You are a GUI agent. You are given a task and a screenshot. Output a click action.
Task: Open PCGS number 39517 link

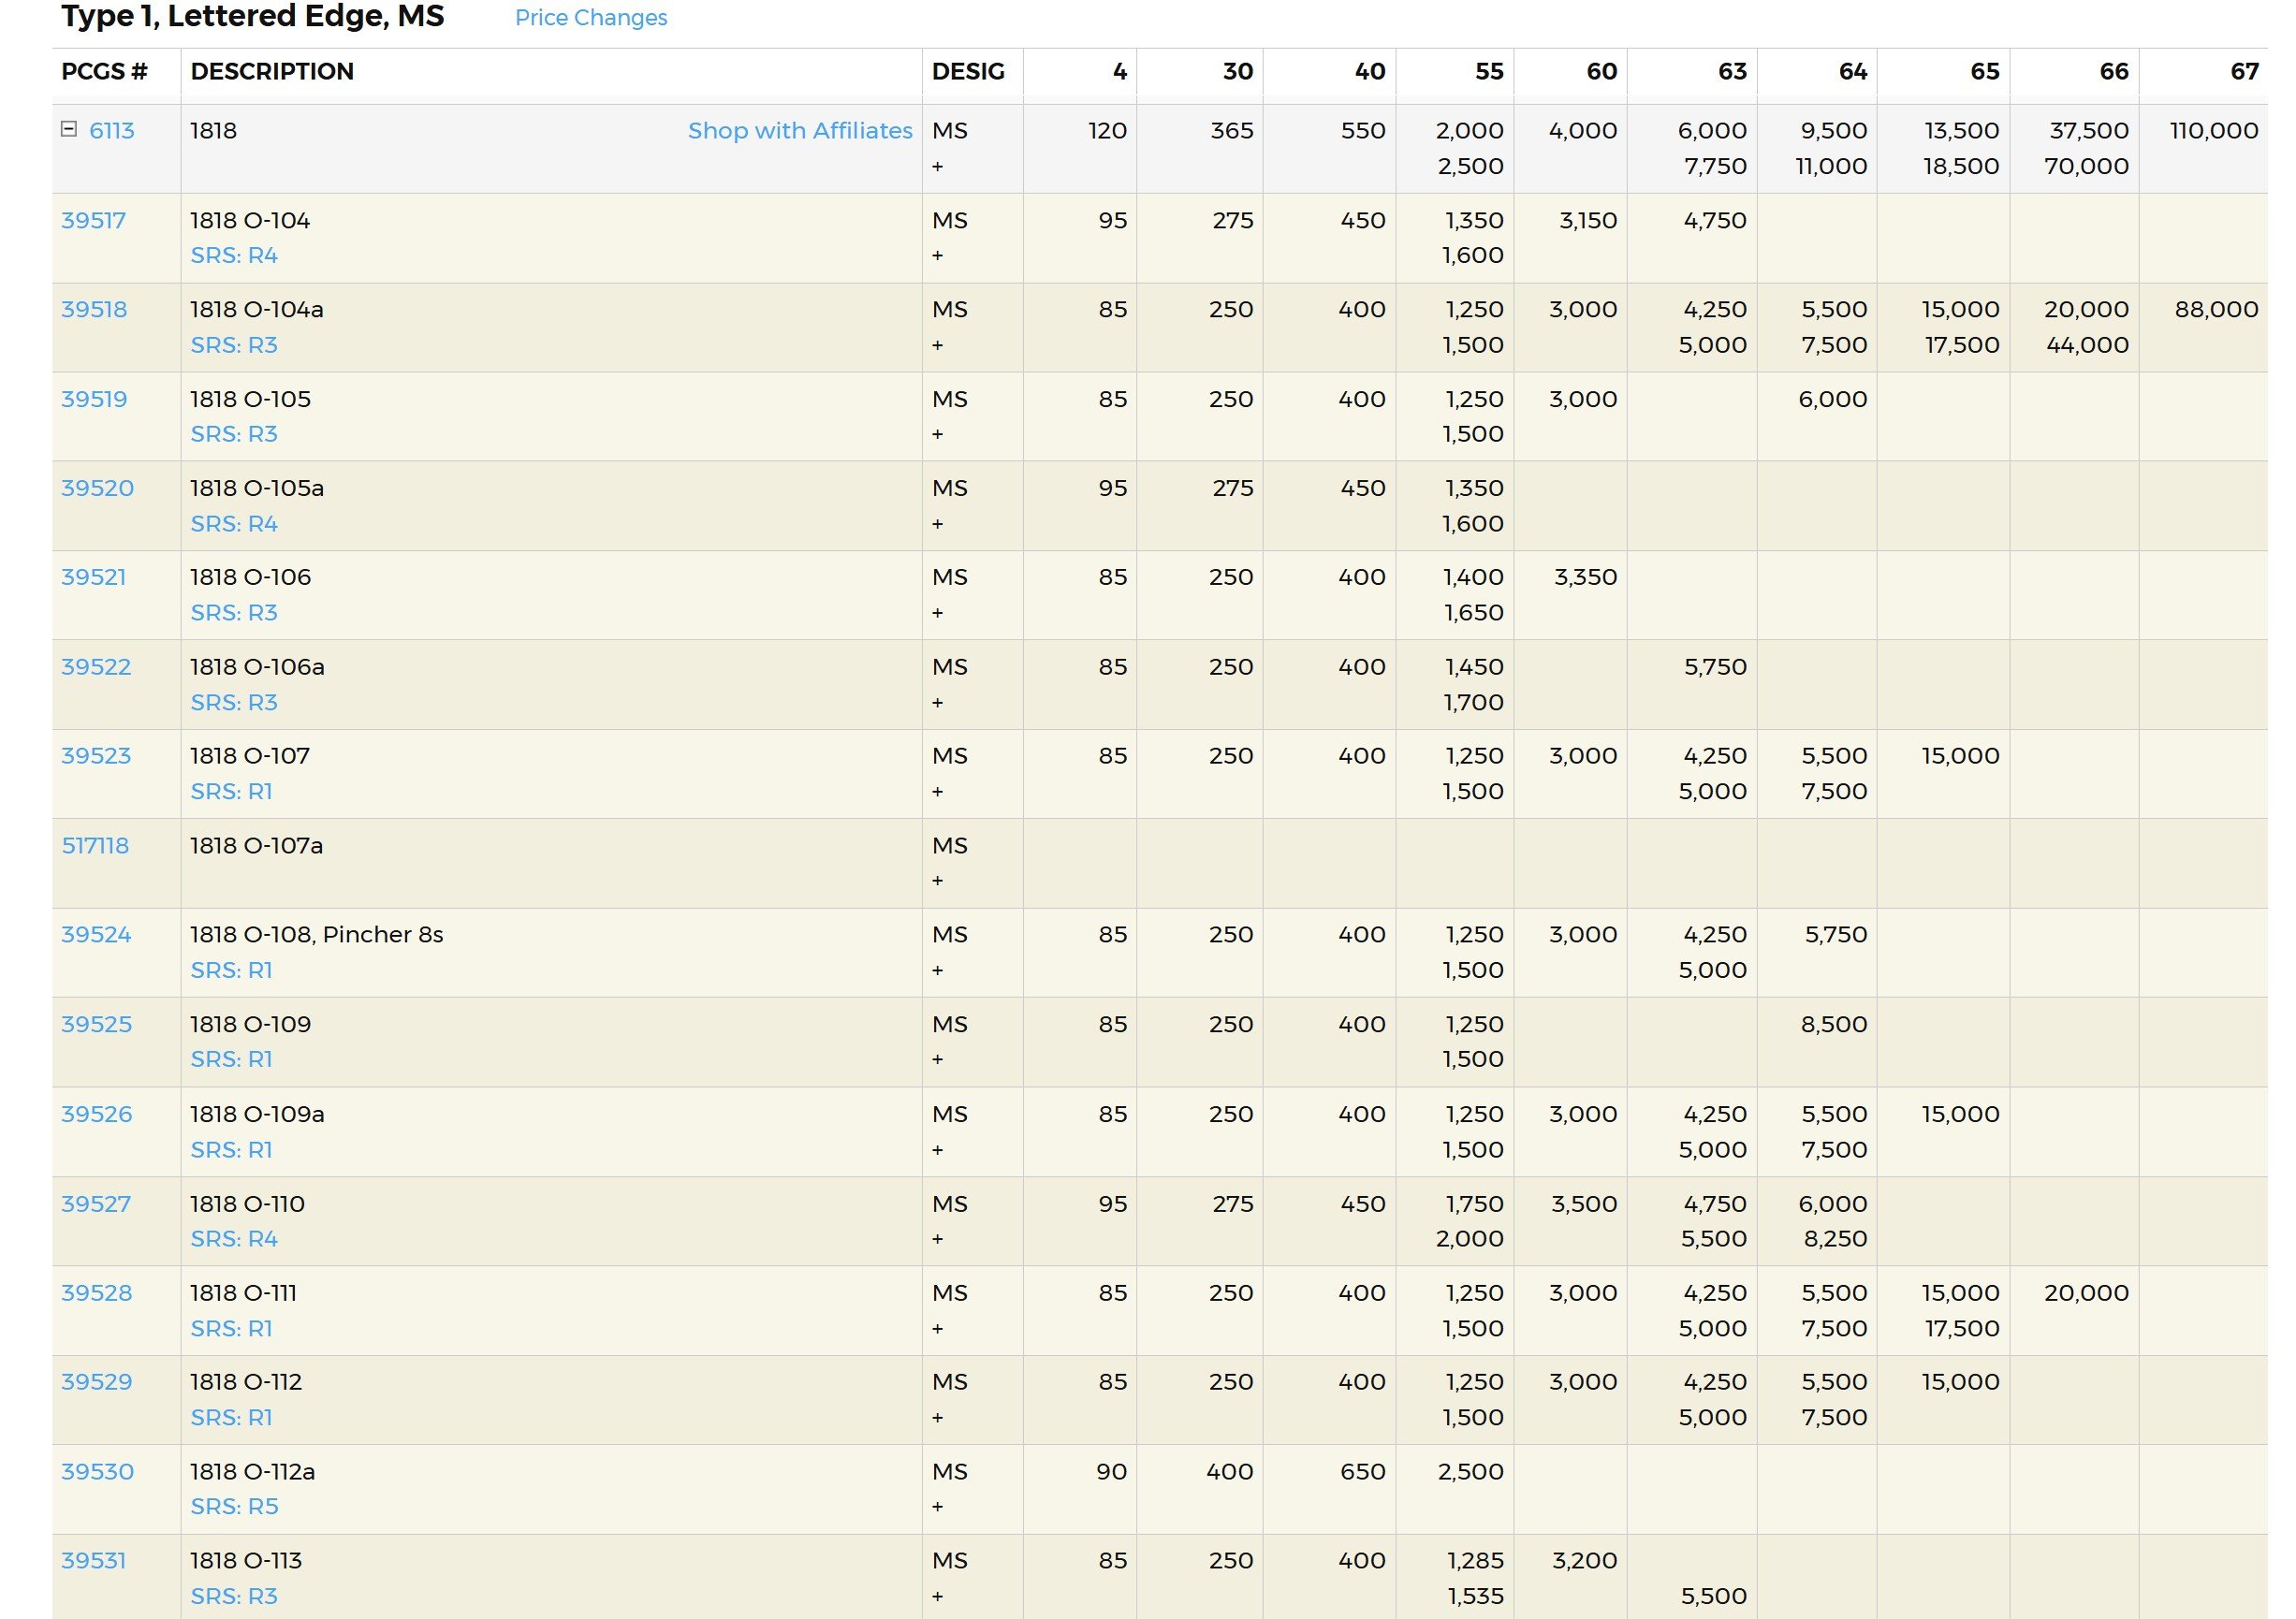(93, 220)
